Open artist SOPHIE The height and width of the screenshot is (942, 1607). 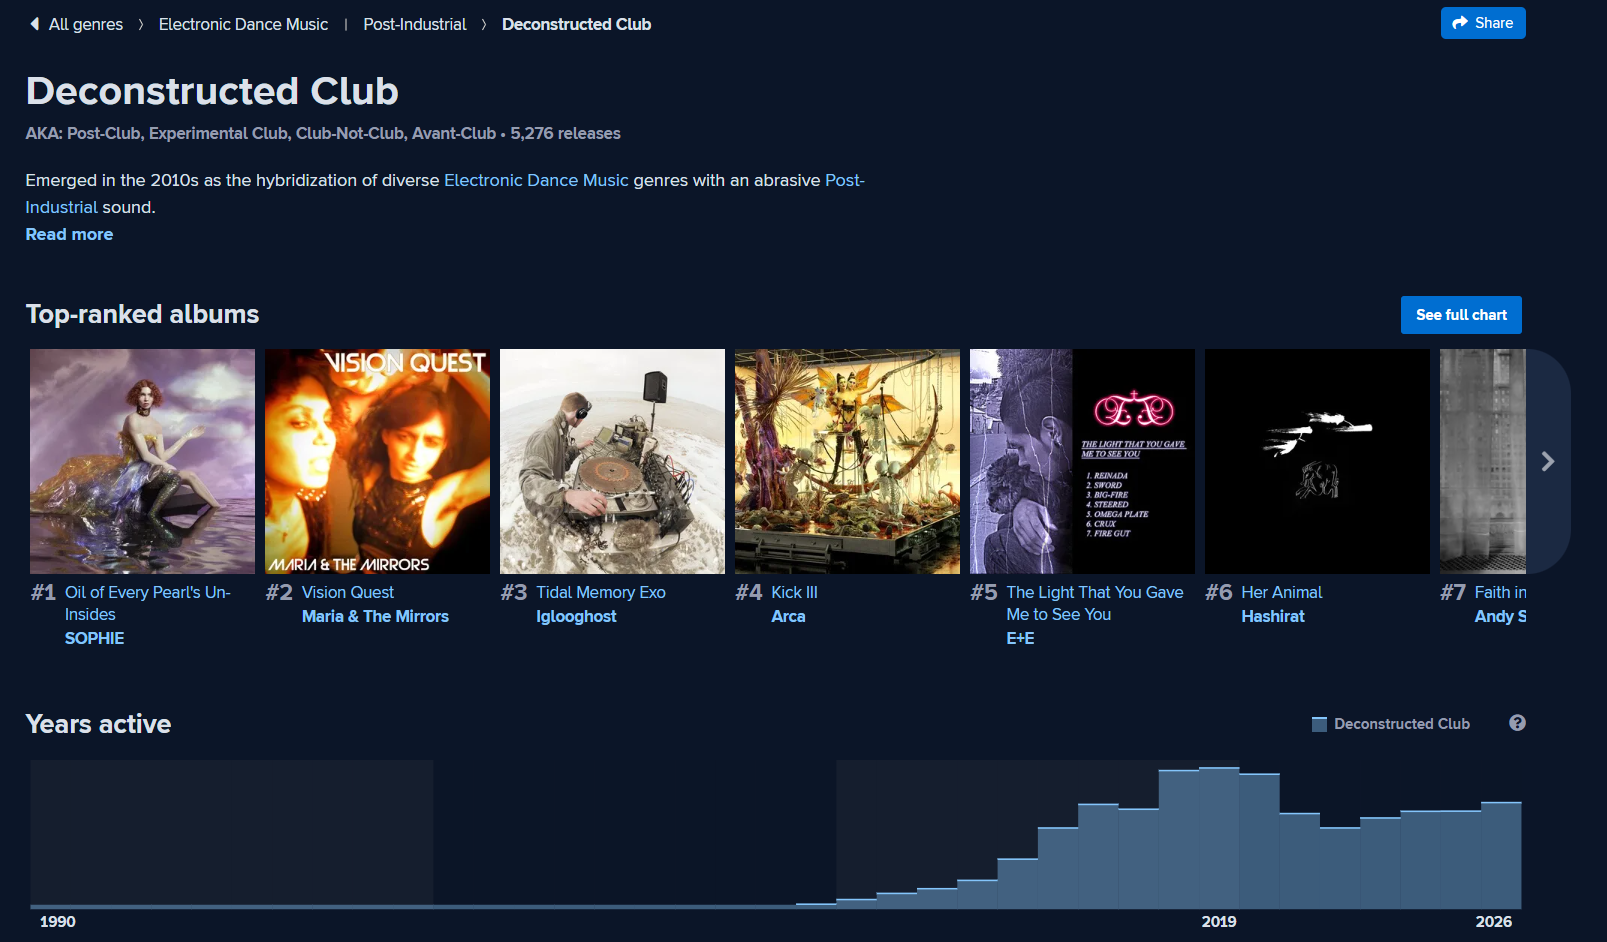[95, 638]
